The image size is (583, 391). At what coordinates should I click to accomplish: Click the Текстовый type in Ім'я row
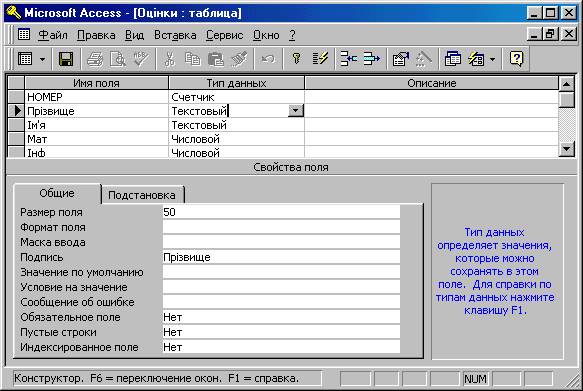(236, 125)
